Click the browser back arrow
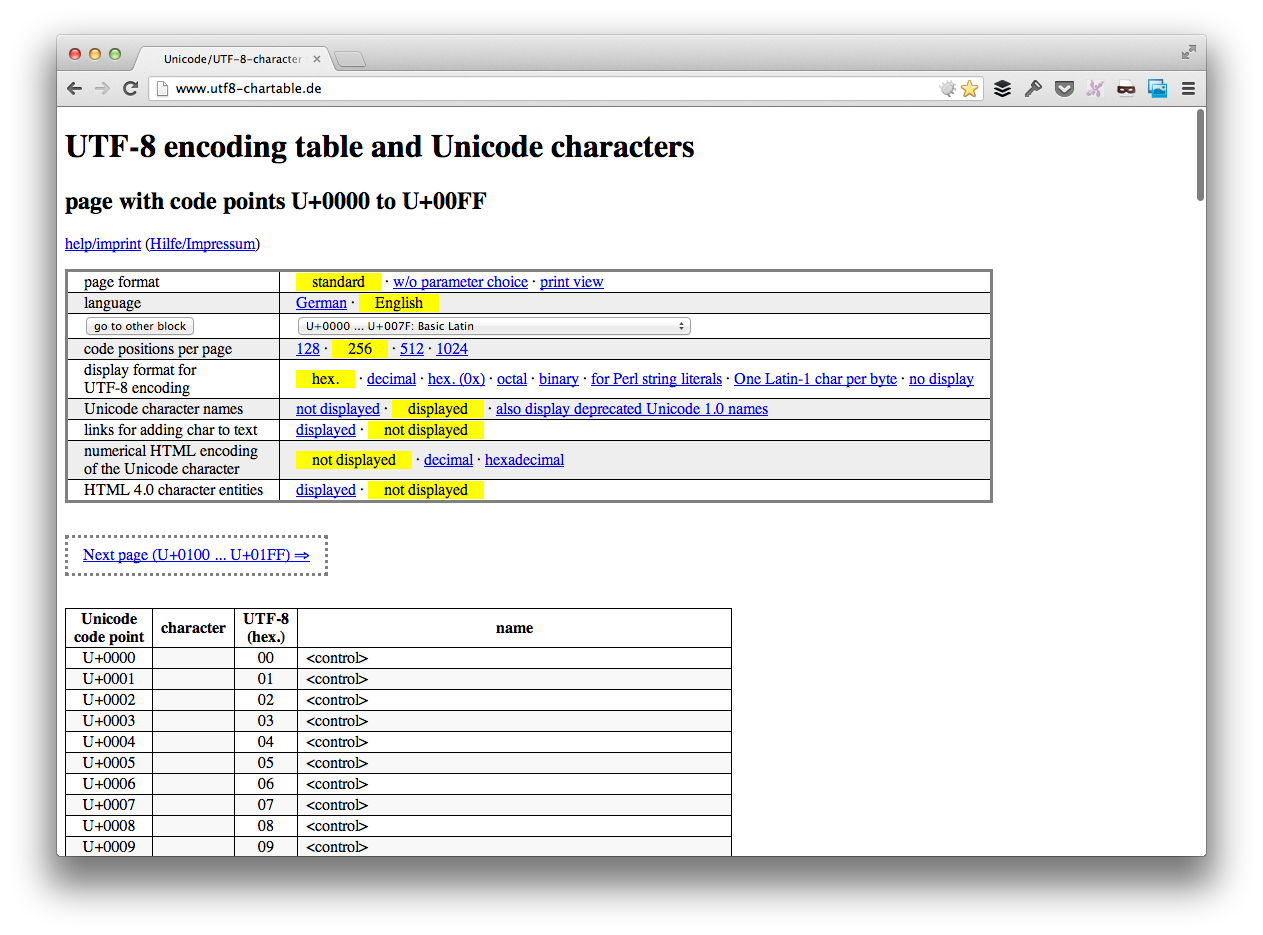This screenshot has height=935, width=1263. pyautogui.click(x=75, y=89)
